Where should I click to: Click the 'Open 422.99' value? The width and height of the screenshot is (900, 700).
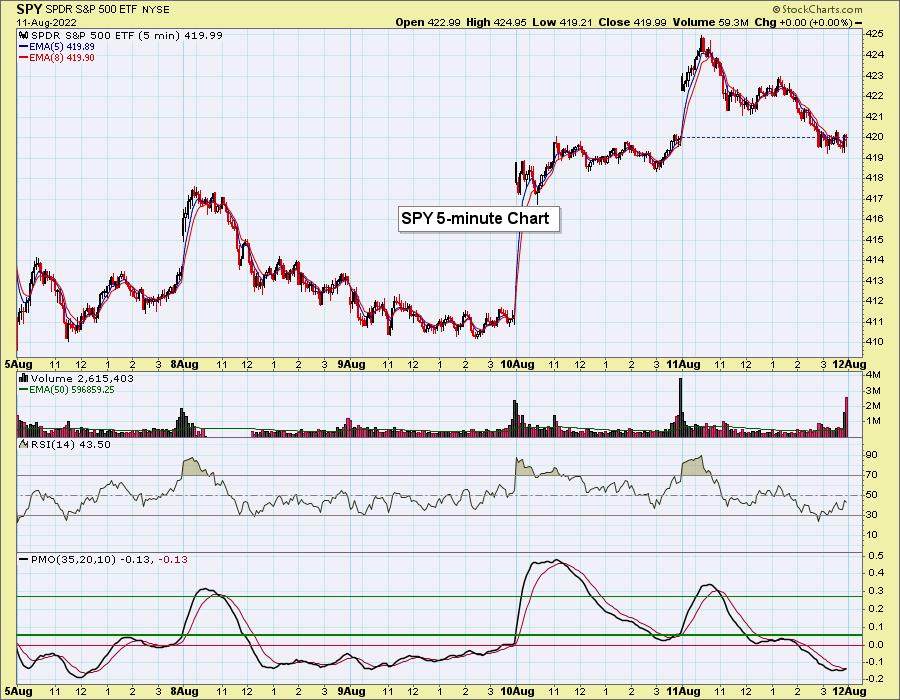(428, 22)
